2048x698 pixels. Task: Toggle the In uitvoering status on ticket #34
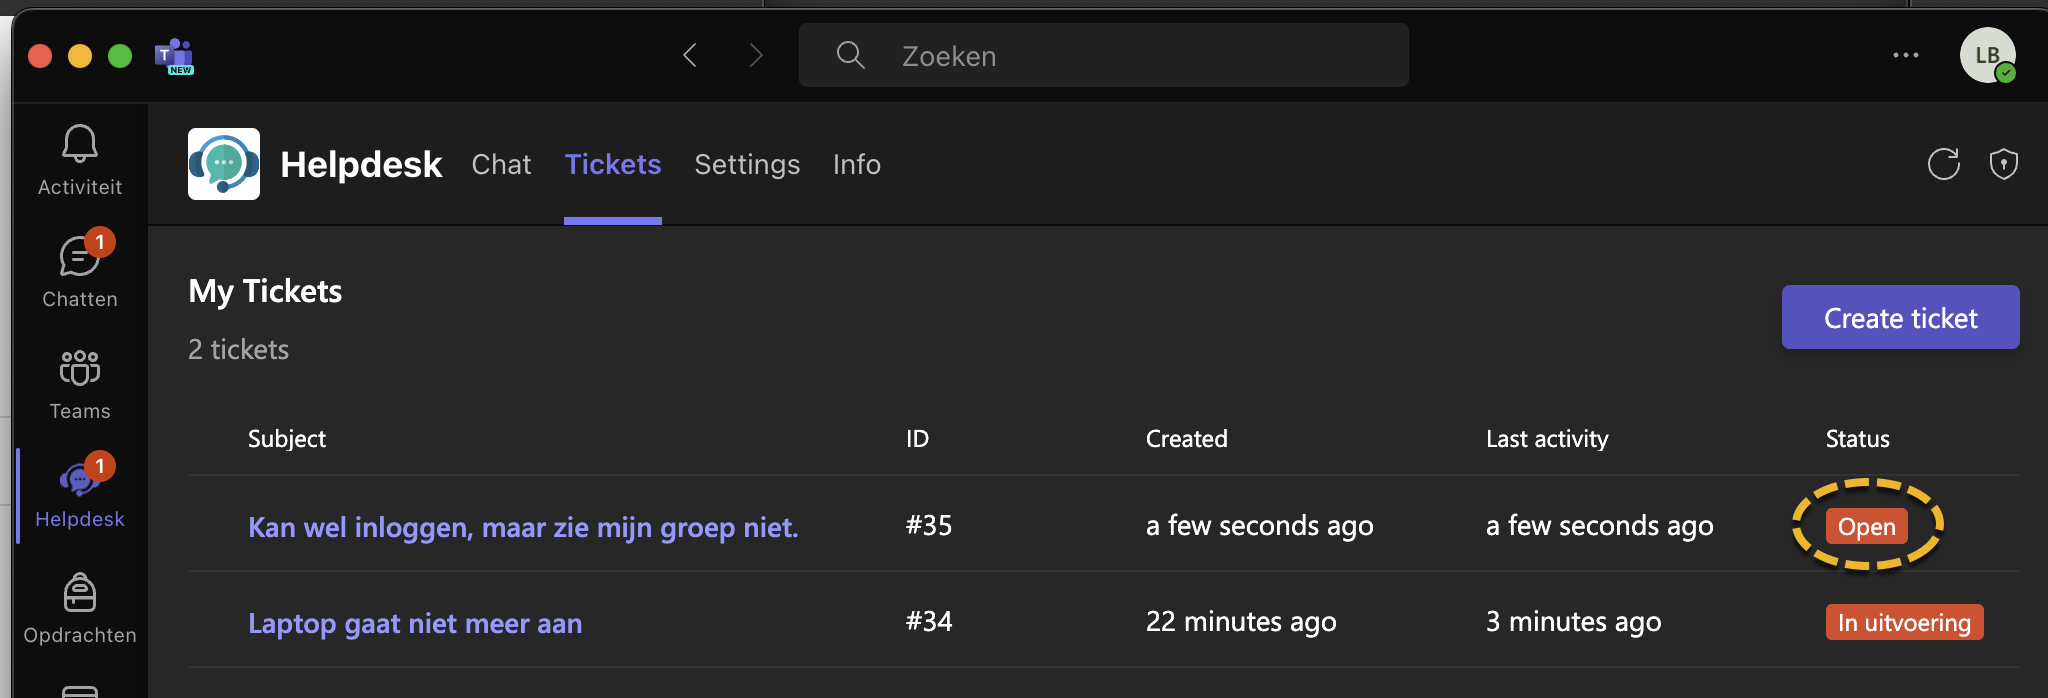pyautogui.click(x=1904, y=621)
